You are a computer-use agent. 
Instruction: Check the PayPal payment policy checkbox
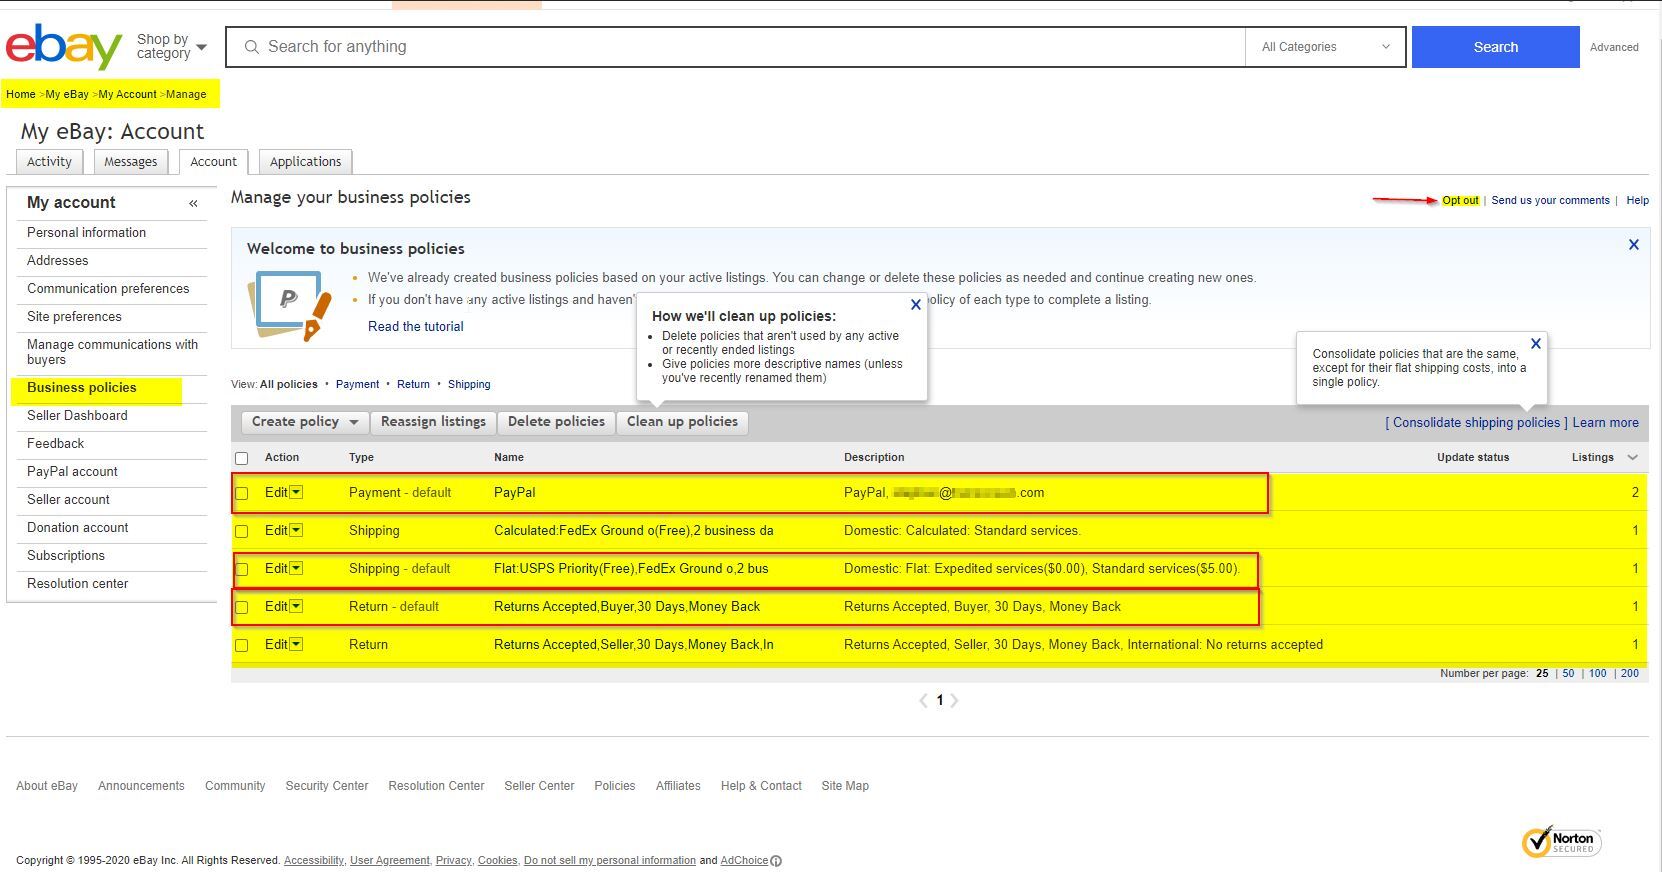pyautogui.click(x=241, y=493)
